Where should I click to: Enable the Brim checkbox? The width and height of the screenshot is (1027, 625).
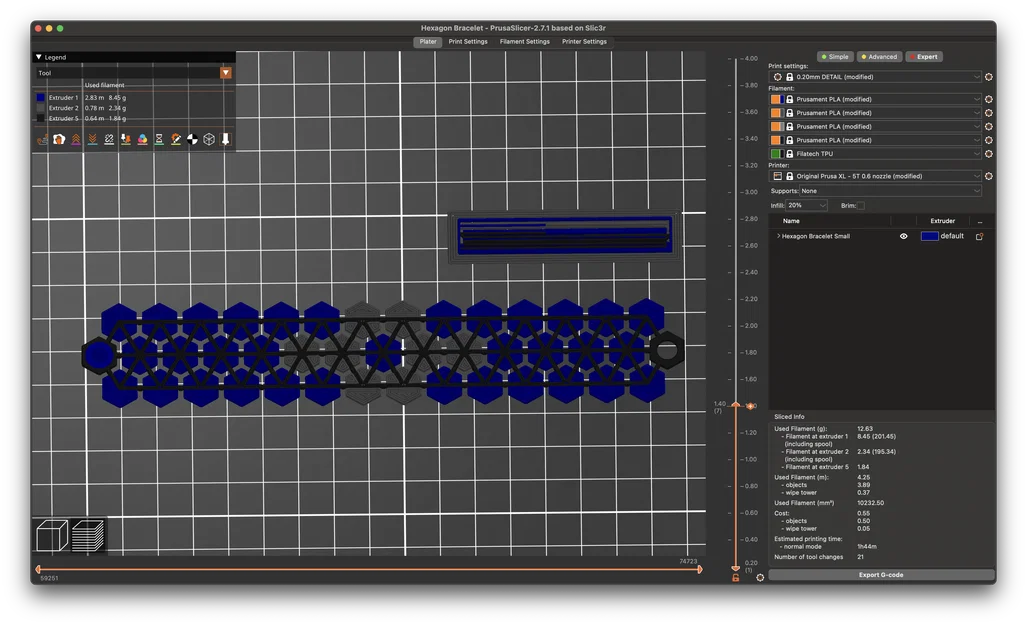pos(861,206)
